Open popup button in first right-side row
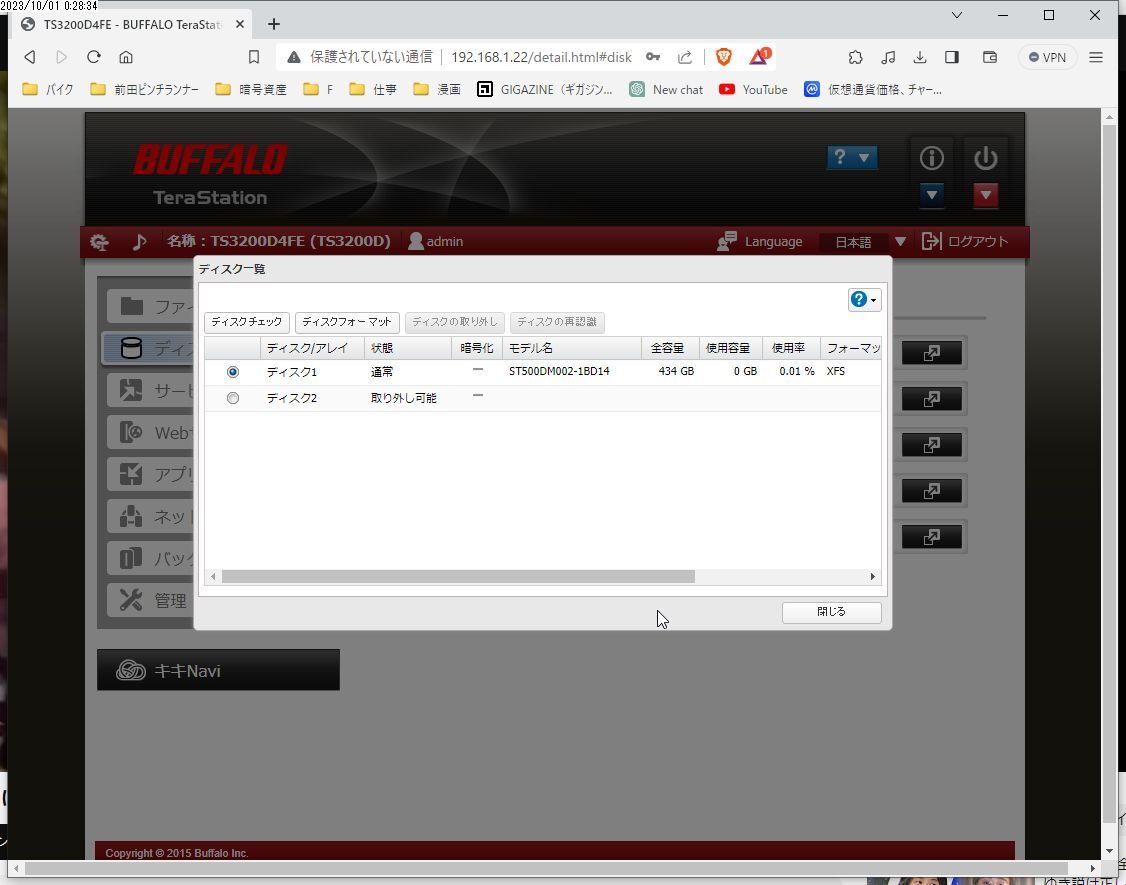The image size is (1126, 885). 931,353
